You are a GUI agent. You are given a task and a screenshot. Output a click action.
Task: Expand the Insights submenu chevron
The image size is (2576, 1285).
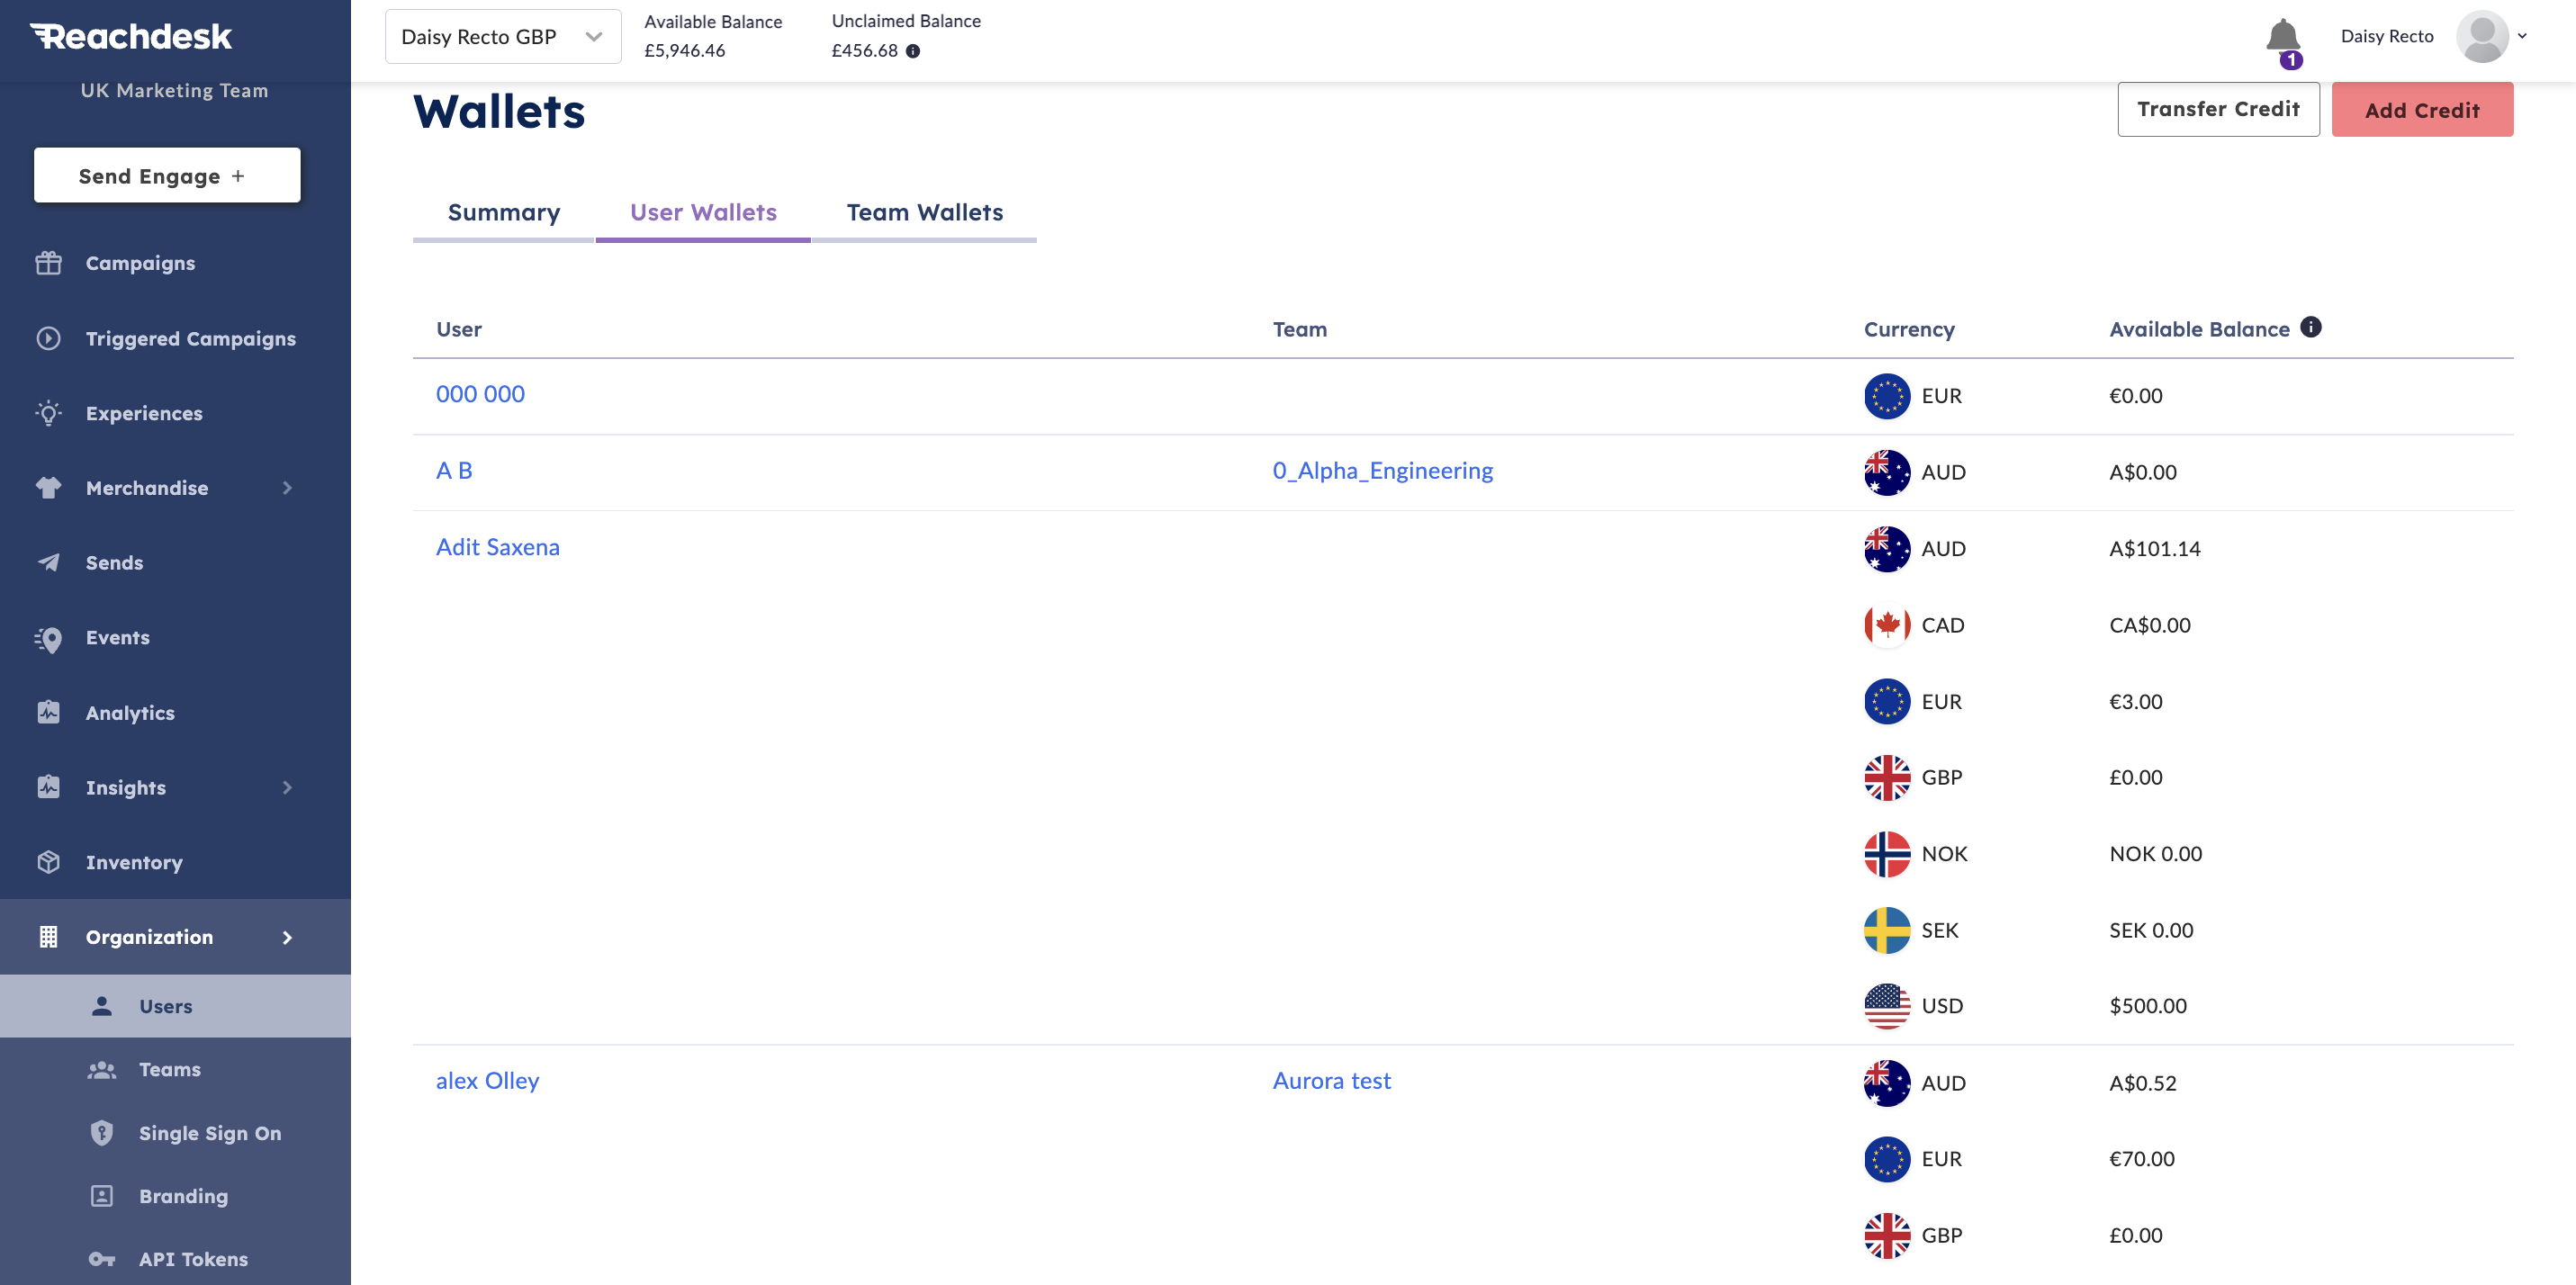click(x=287, y=787)
